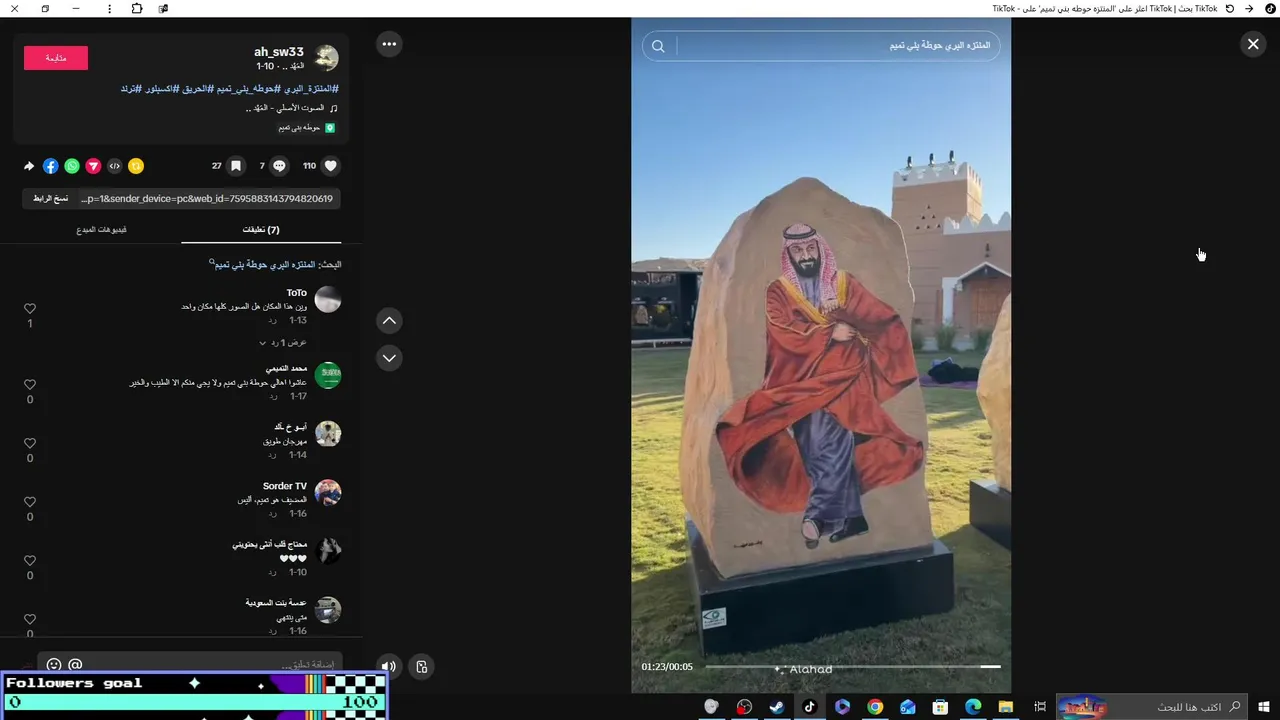Reload the page in browser

(1230, 8)
